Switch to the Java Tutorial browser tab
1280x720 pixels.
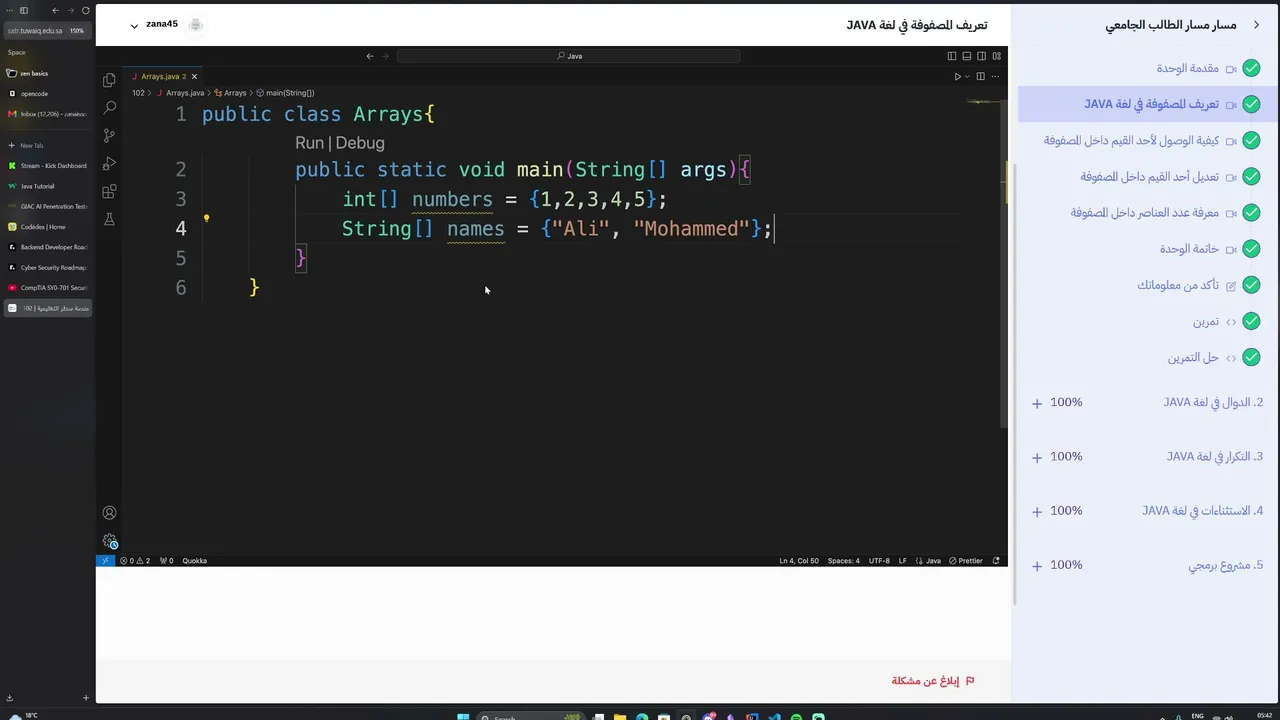(x=47, y=186)
